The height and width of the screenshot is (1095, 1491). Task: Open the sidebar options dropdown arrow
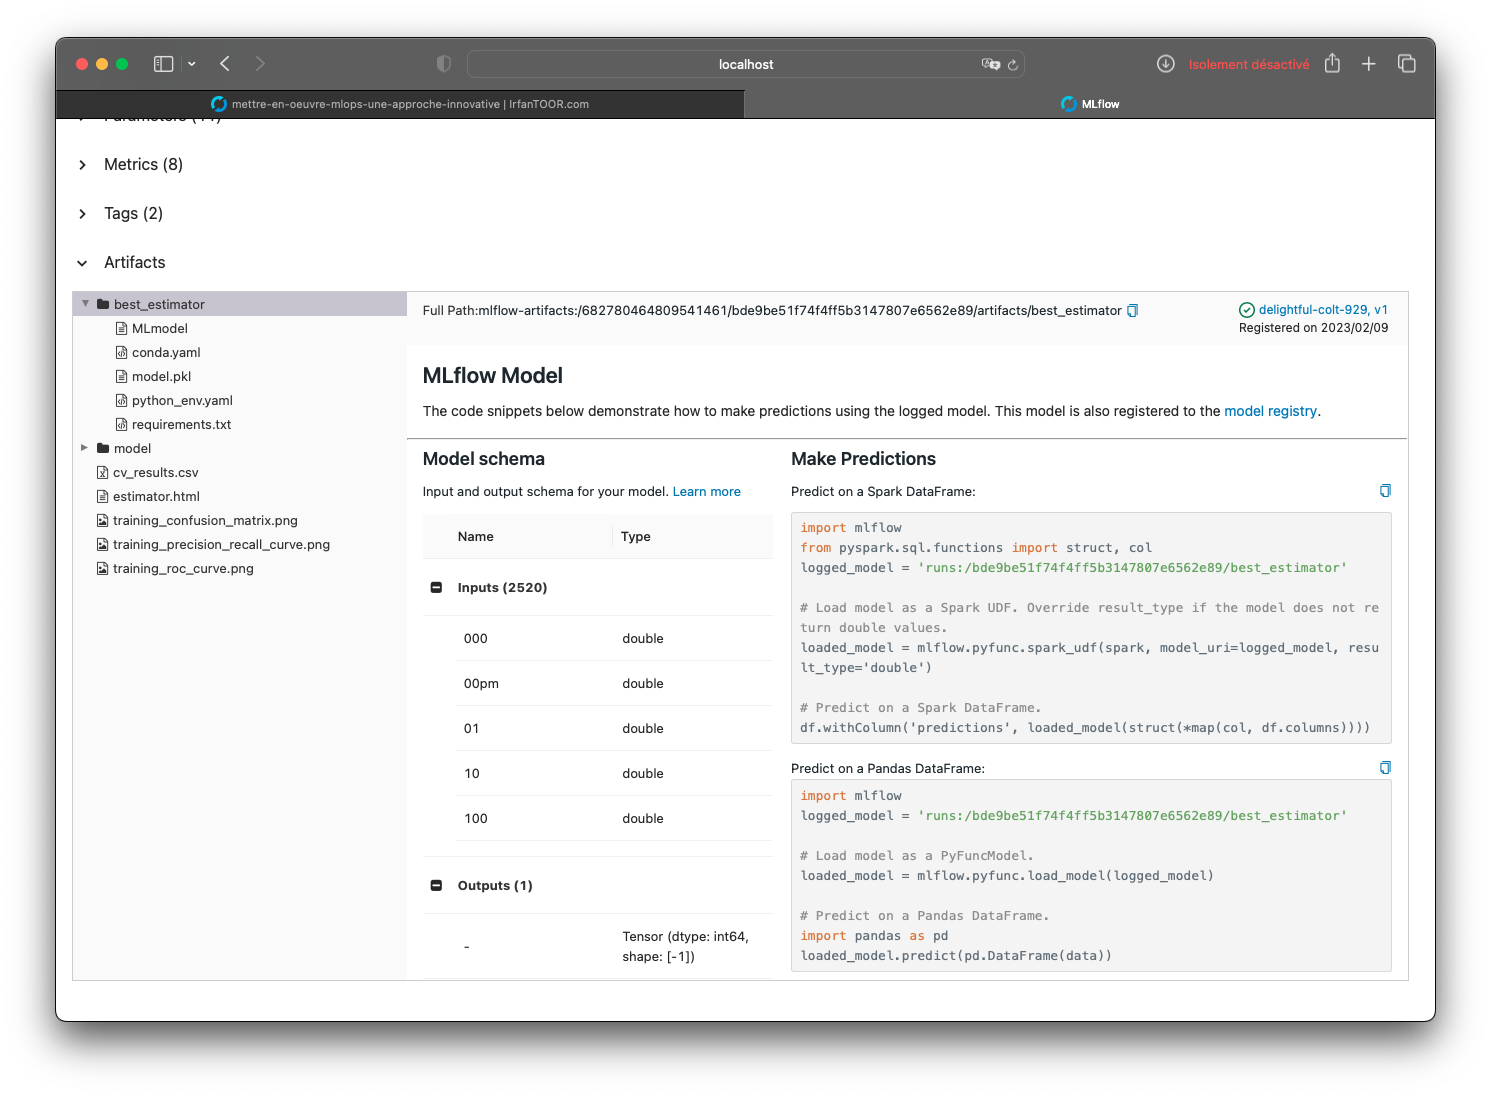point(191,64)
